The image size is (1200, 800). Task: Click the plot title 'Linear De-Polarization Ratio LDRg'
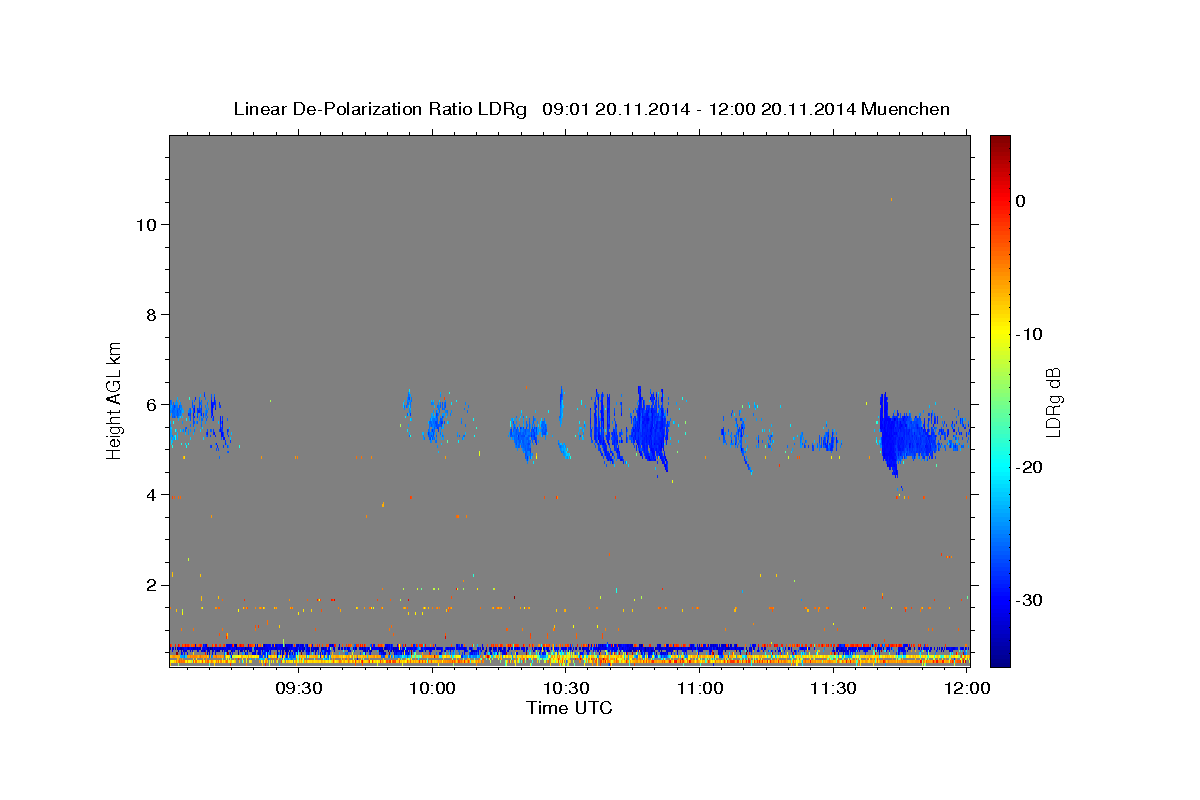pos(380,109)
